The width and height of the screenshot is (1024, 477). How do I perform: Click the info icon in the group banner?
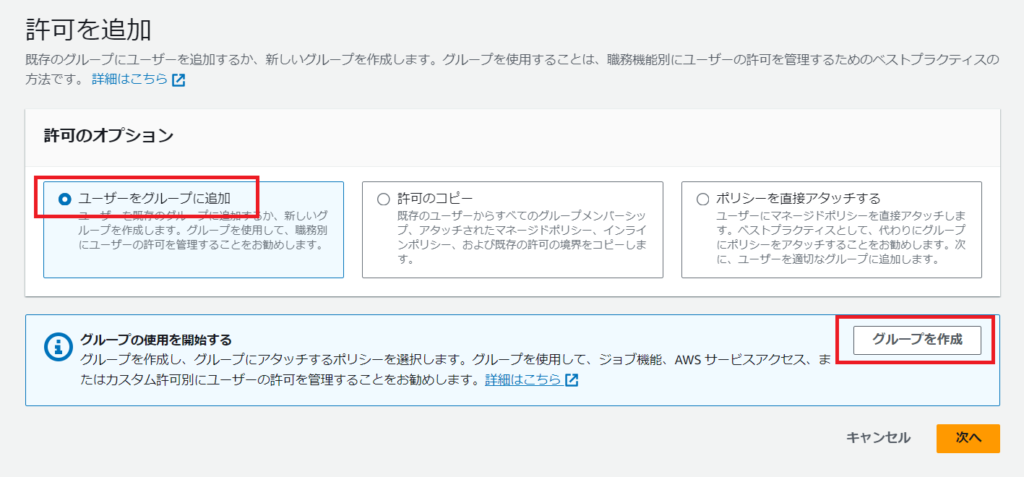[53, 347]
